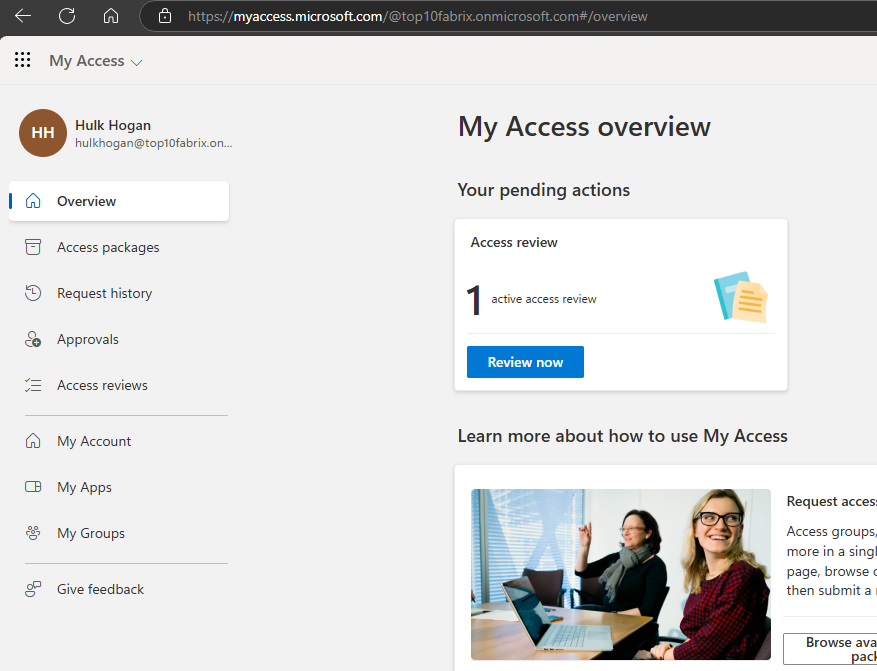The height and width of the screenshot is (671, 877).
Task: Click the My Apps window icon
Action: click(x=33, y=487)
